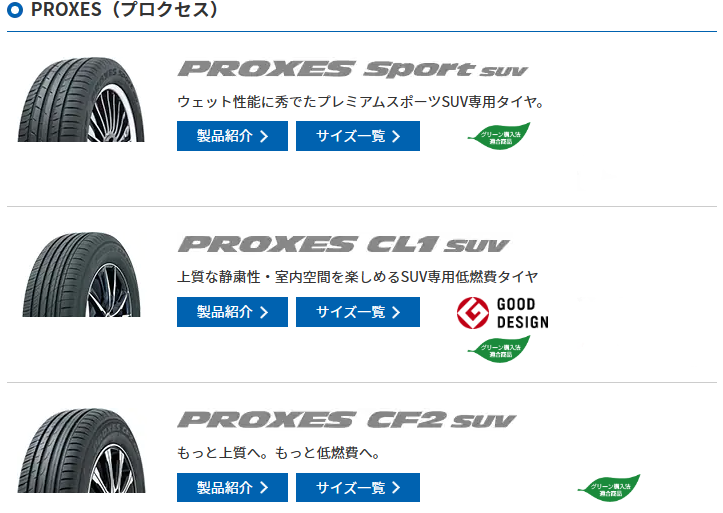Image resolution: width=723 pixels, height=513 pixels.
Task: Click green leaf badge for PROXES Sport SUV
Action: [x=499, y=137]
